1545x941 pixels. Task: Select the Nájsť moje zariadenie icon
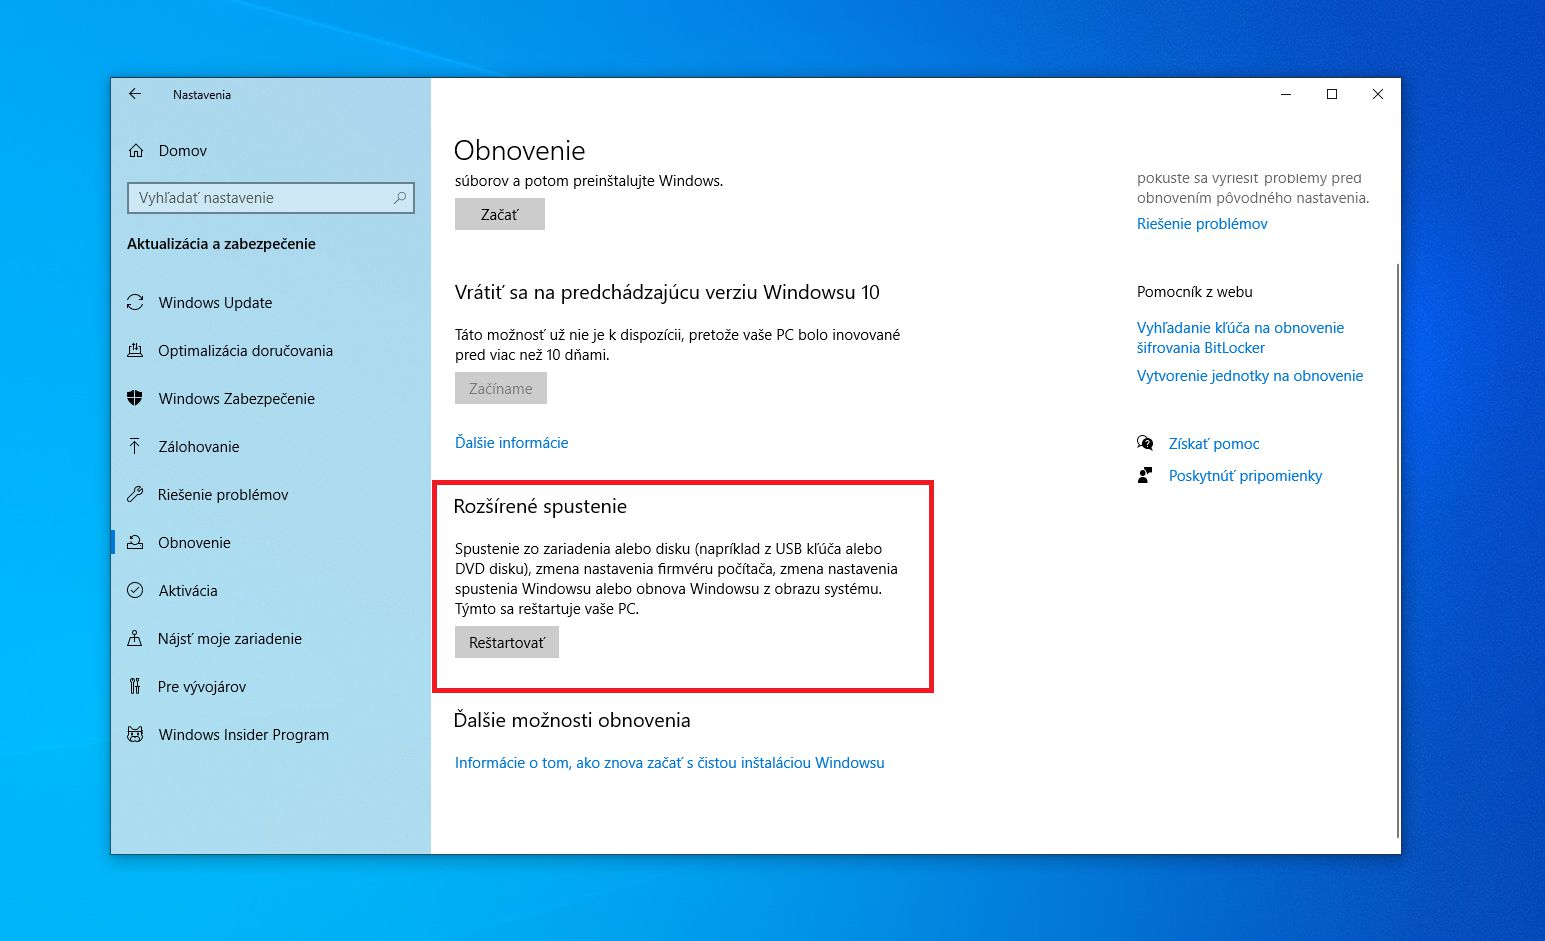[x=135, y=639]
